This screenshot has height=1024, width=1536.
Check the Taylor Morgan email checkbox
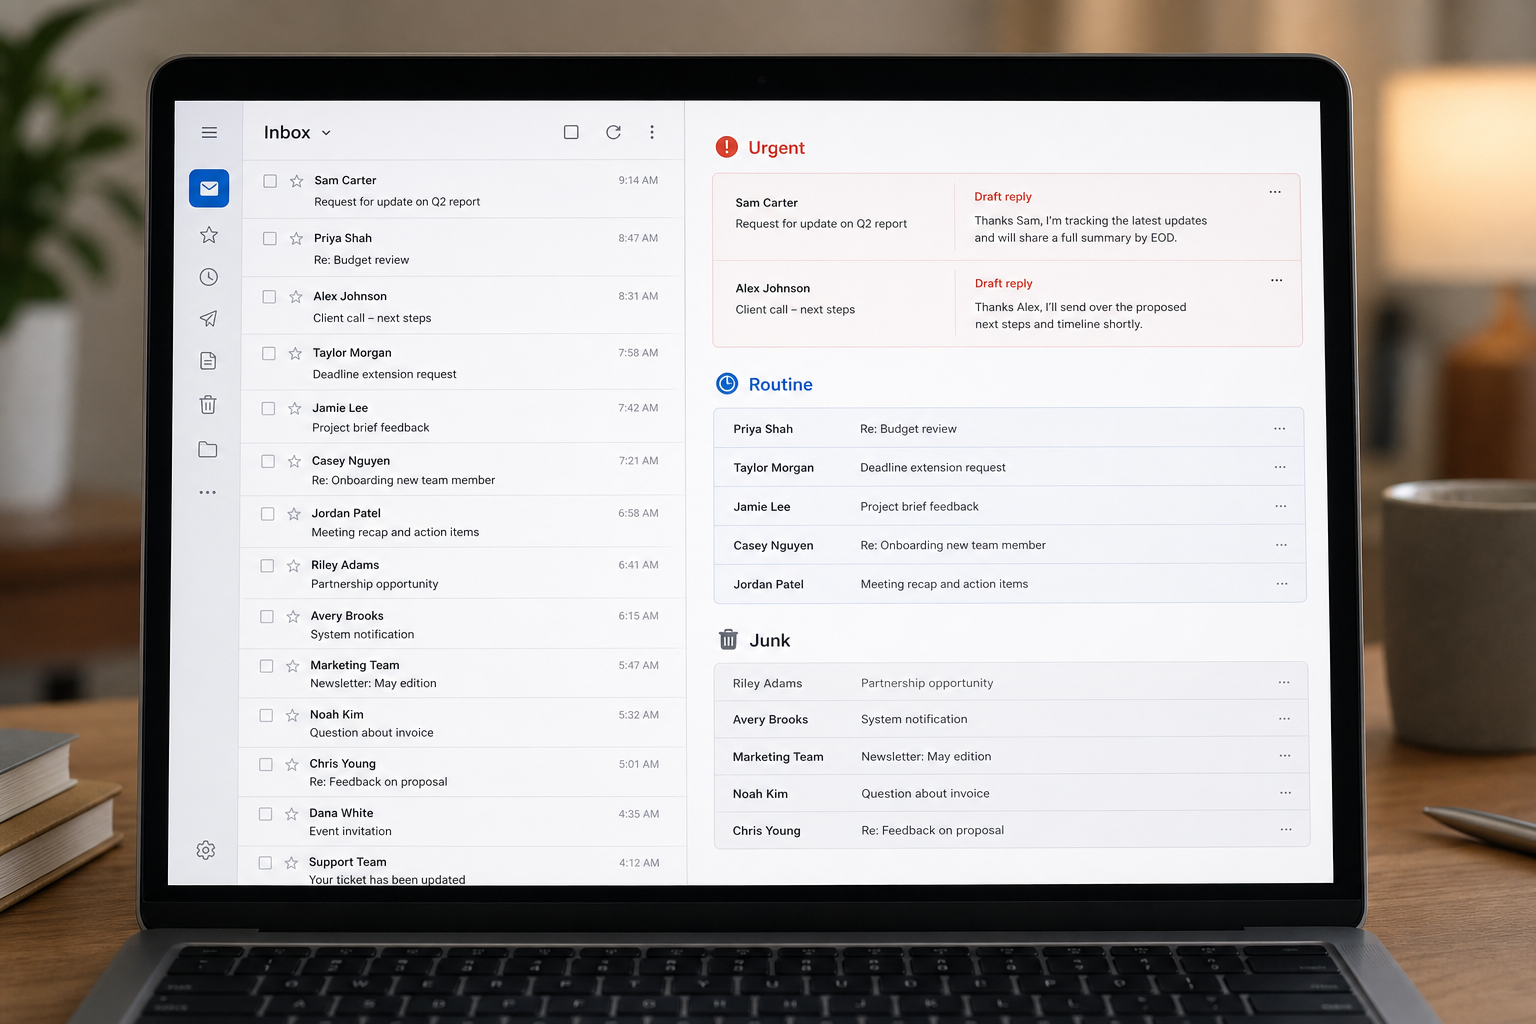click(x=269, y=354)
